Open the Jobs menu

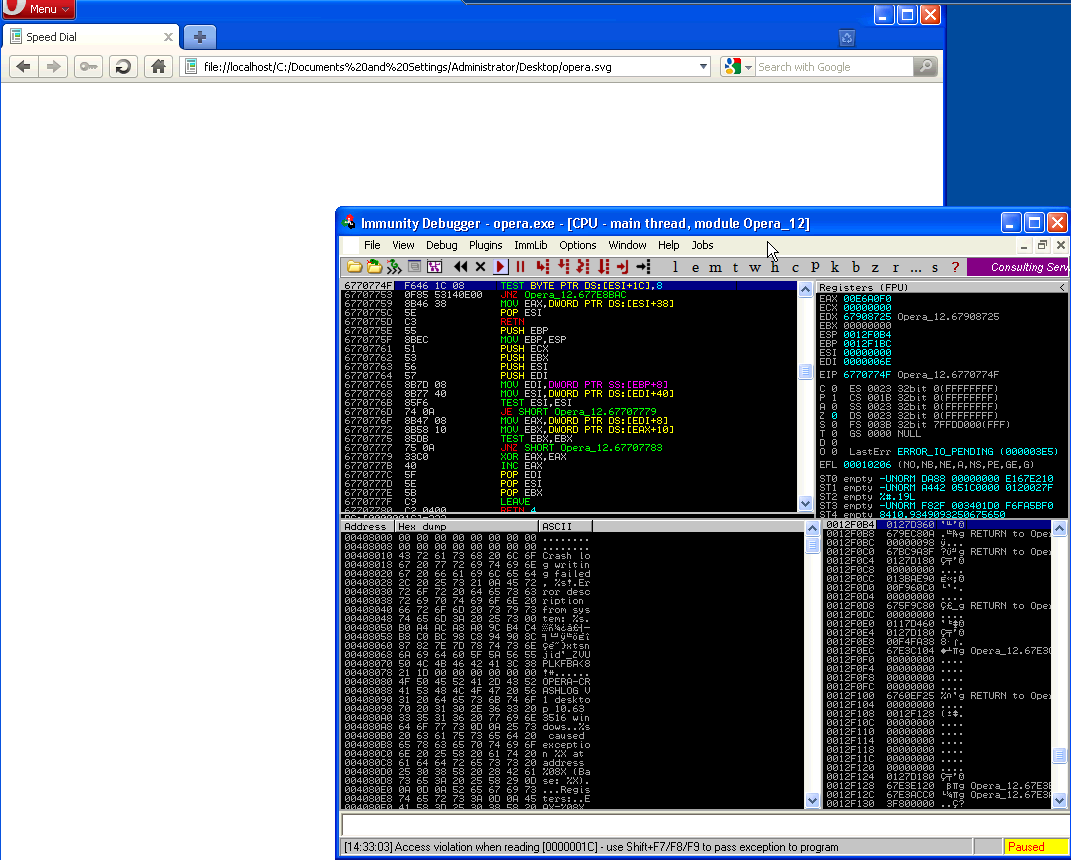702,245
